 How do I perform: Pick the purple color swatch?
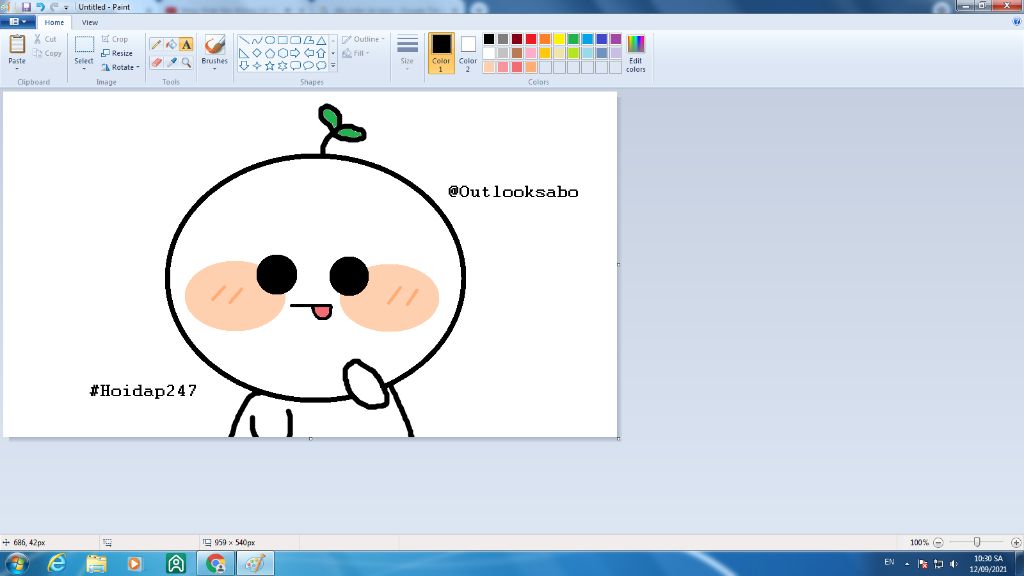616,39
